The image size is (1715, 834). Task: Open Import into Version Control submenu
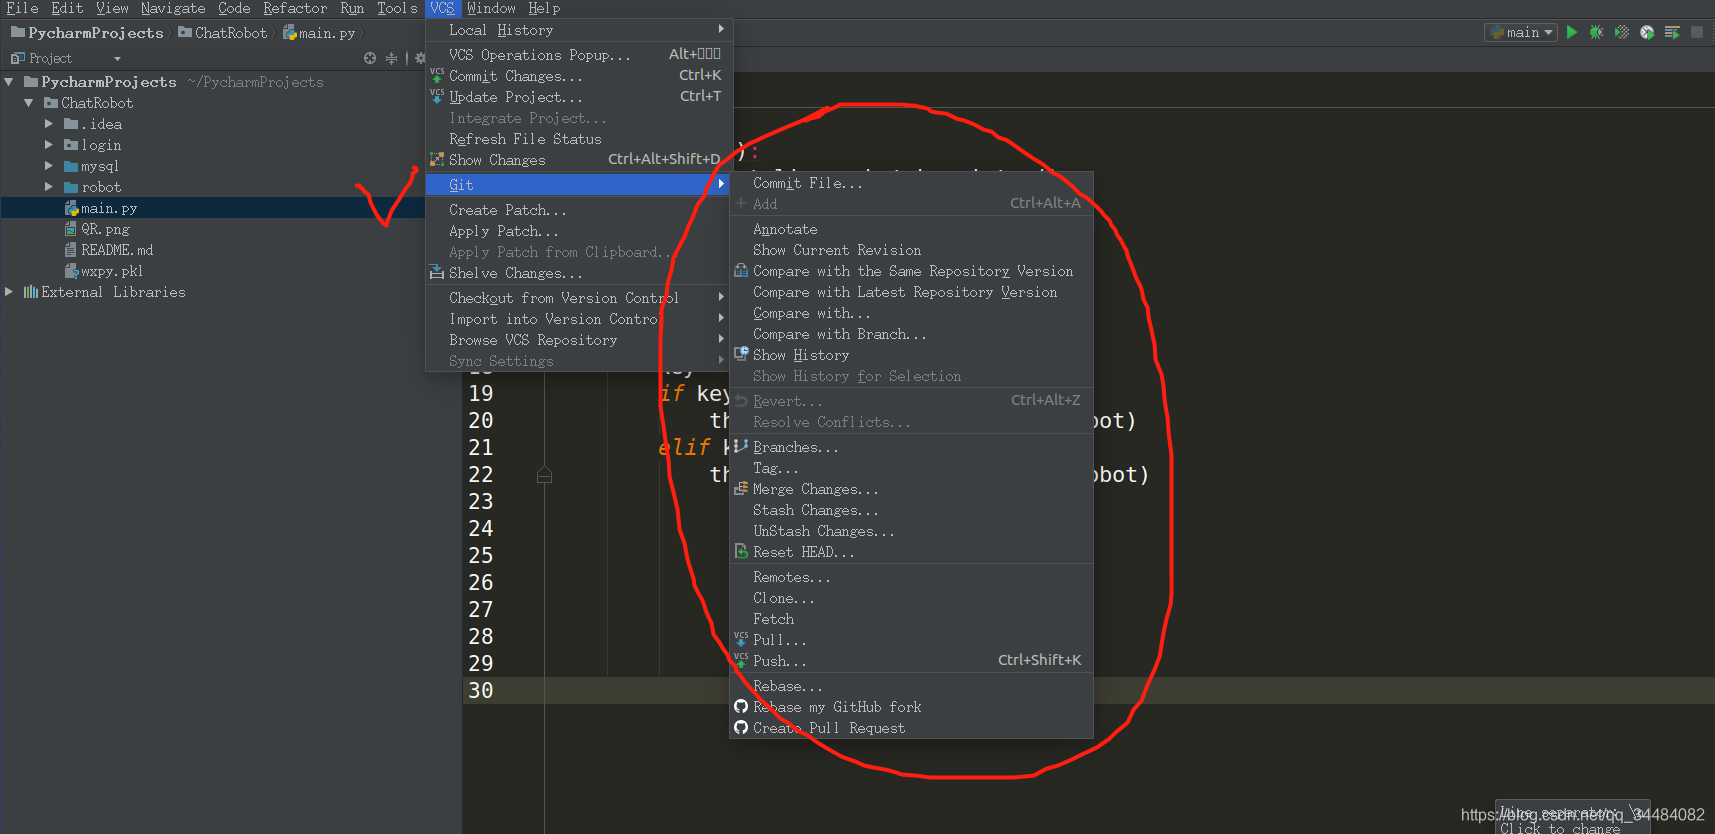pyautogui.click(x=579, y=319)
